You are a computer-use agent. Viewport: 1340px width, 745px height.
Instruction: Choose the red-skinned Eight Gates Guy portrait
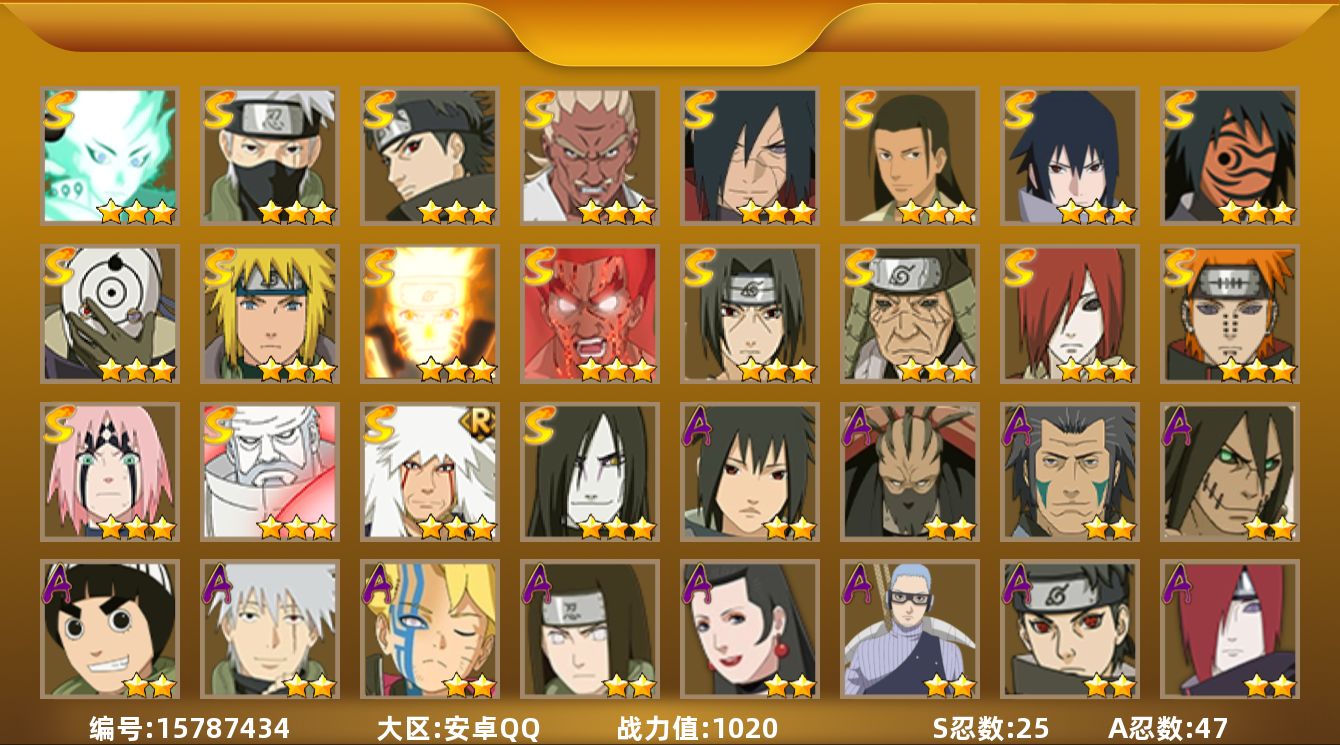590,314
